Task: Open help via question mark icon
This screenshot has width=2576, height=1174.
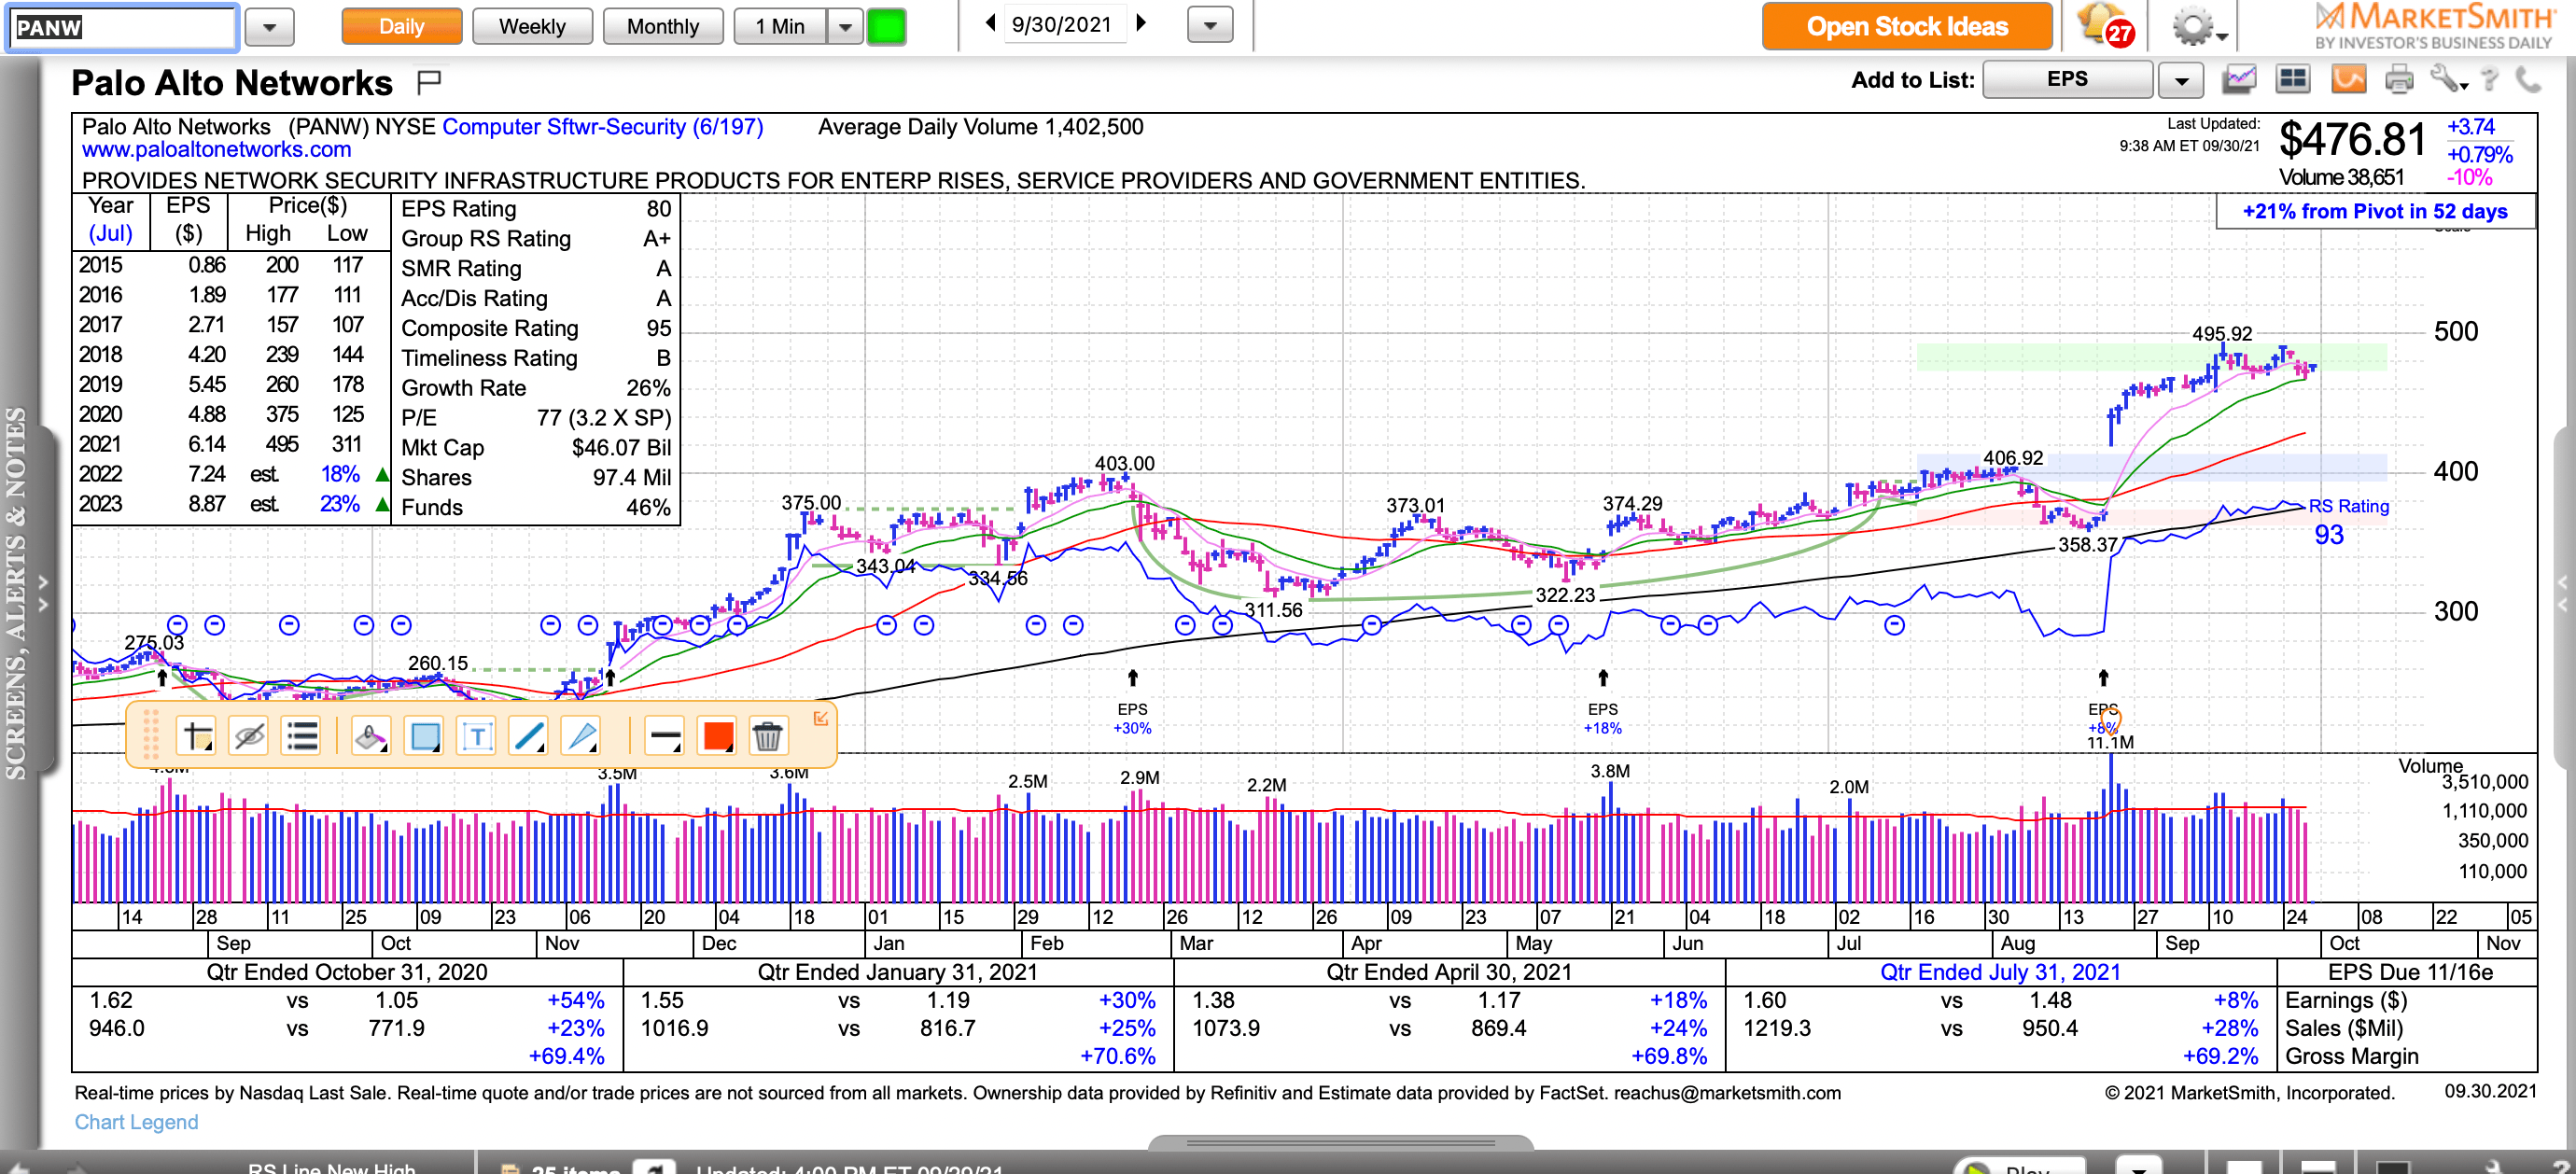Action: (2490, 79)
